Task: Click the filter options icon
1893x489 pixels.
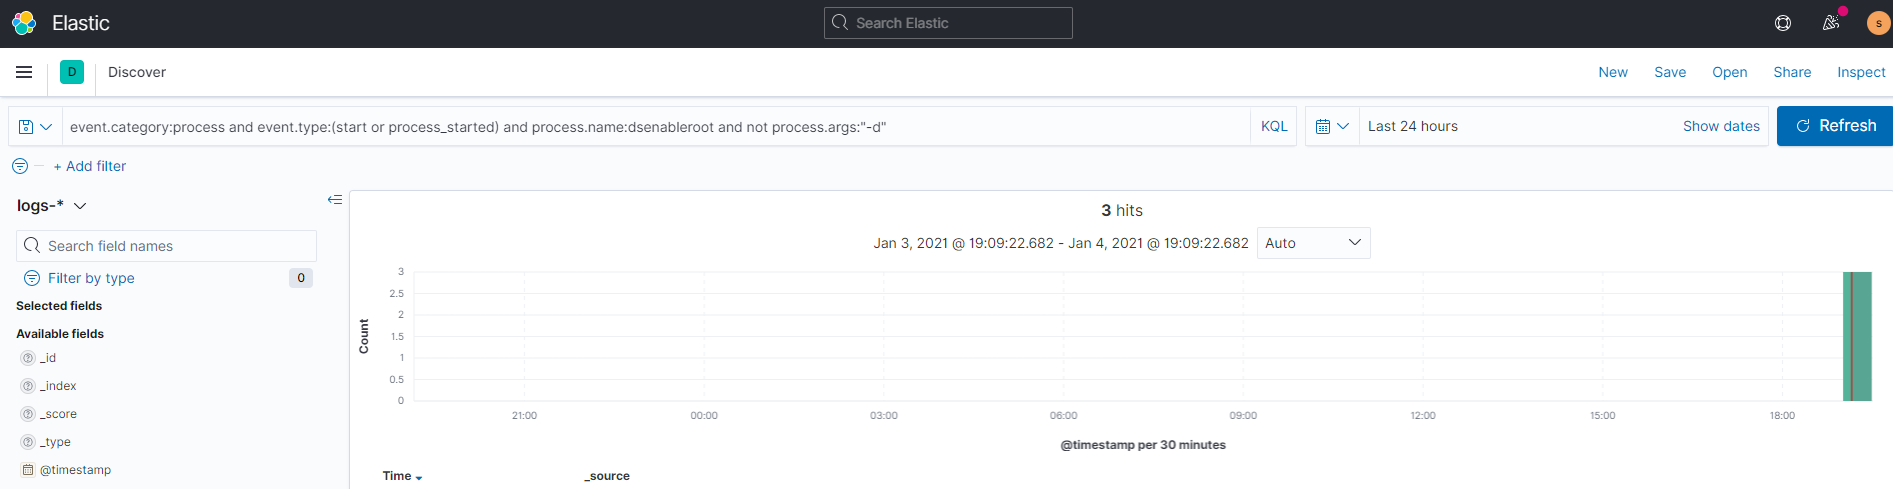Action: click(x=20, y=166)
